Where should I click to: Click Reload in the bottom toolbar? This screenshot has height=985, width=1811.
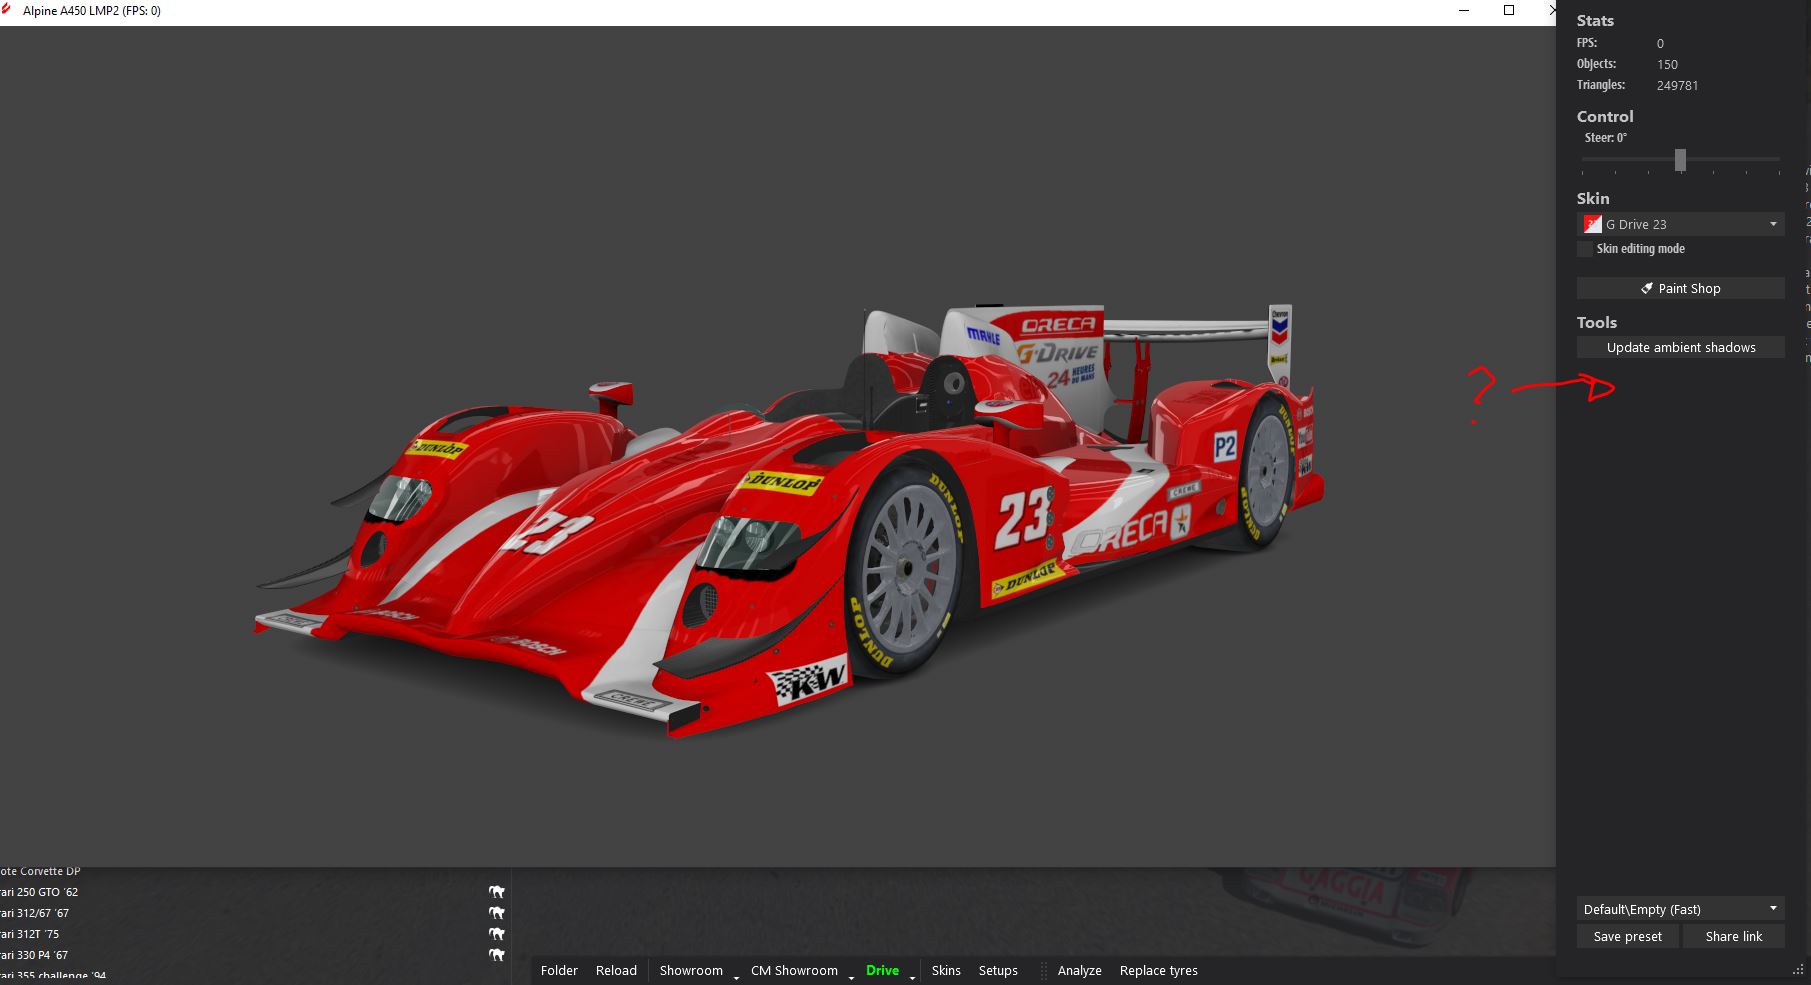point(616,971)
